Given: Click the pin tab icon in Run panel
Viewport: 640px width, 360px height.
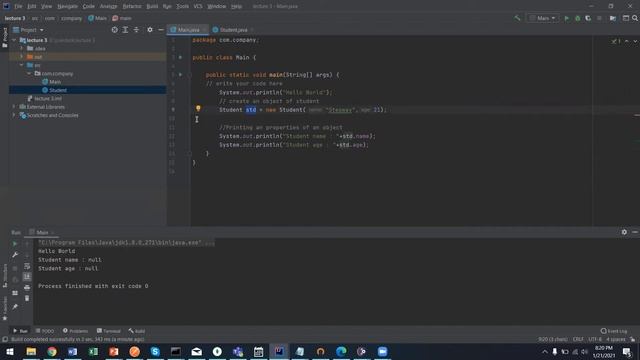Looking at the screenshot, I should (15, 307).
